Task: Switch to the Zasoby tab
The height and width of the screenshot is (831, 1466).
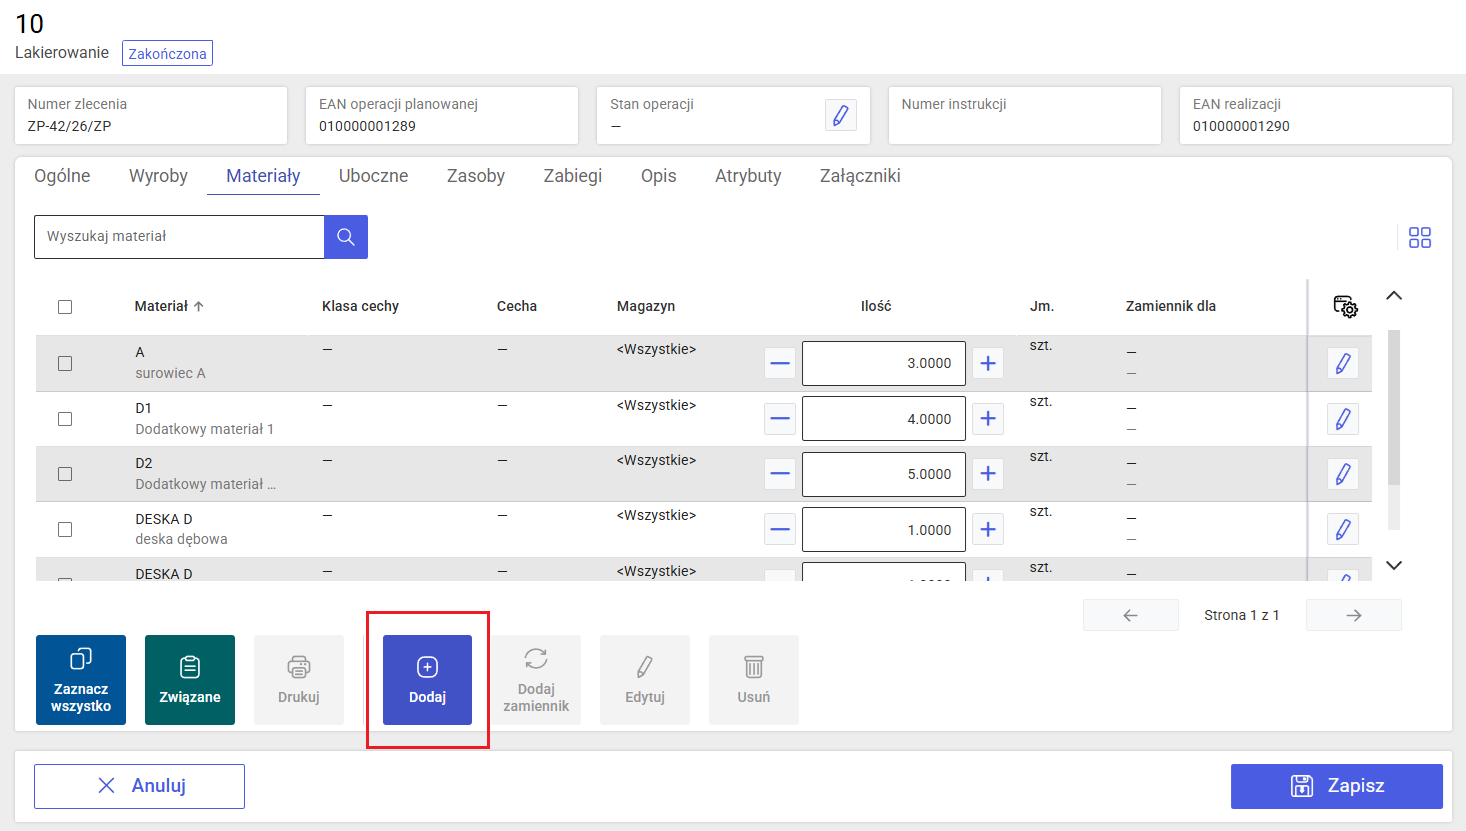Action: coord(476,176)
